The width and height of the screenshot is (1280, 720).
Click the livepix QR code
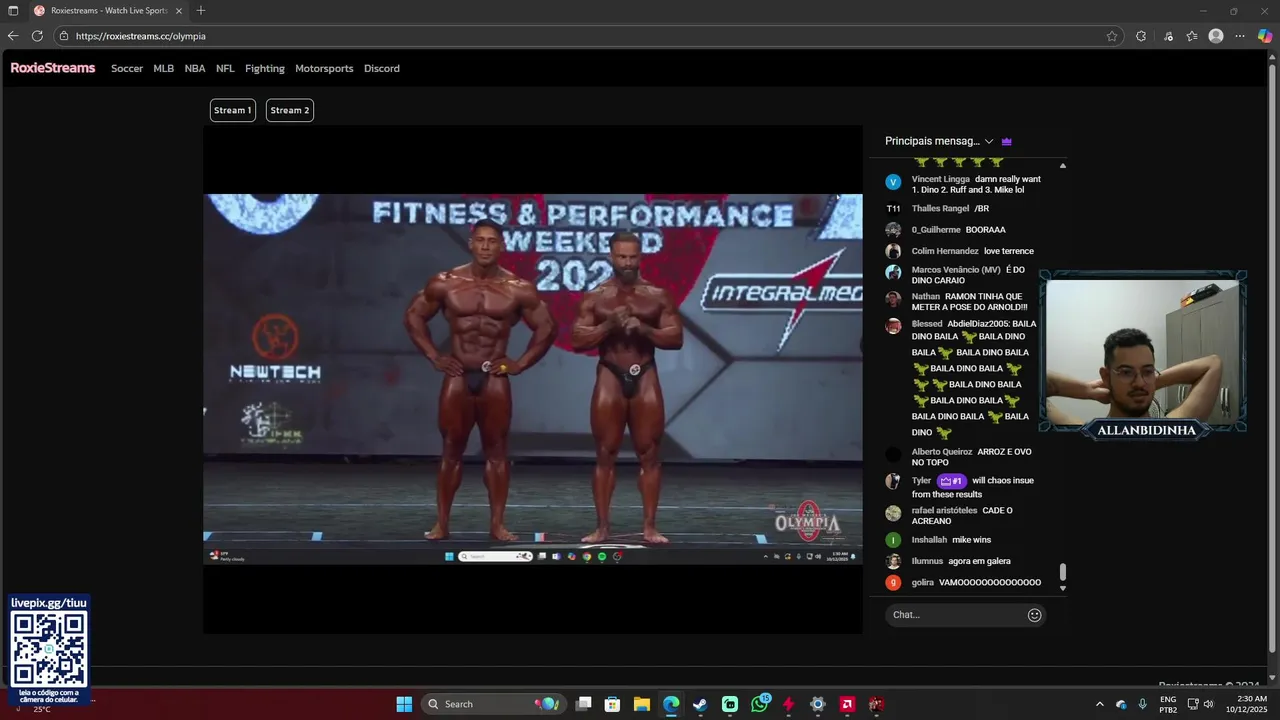[x=49, y=649]
